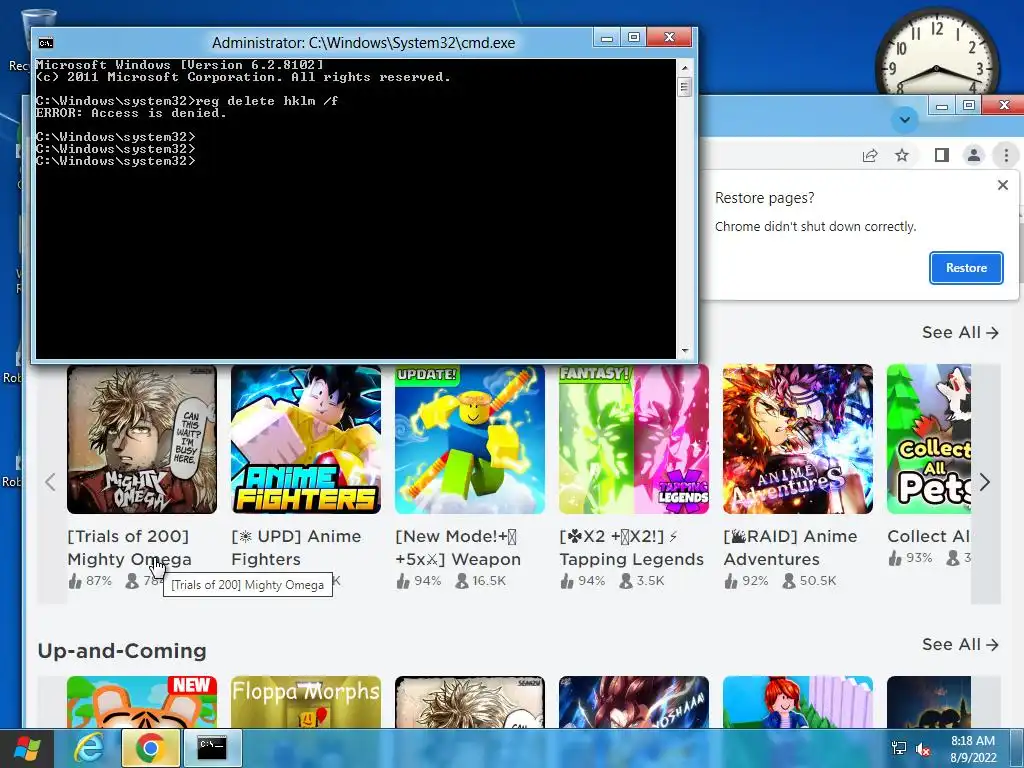Click '[Trials of 200] Mighty Omega' title

129,547
